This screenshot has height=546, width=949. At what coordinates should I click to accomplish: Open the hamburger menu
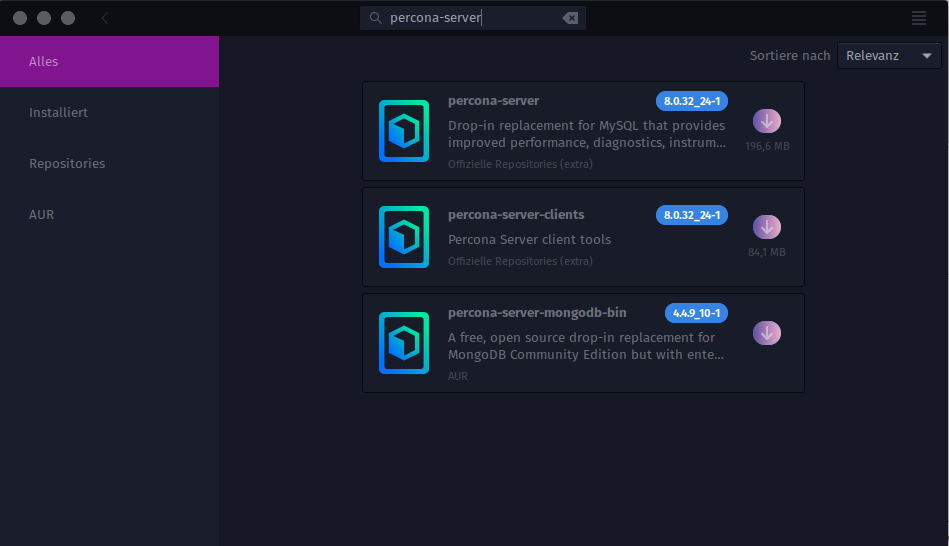[919, 18]
